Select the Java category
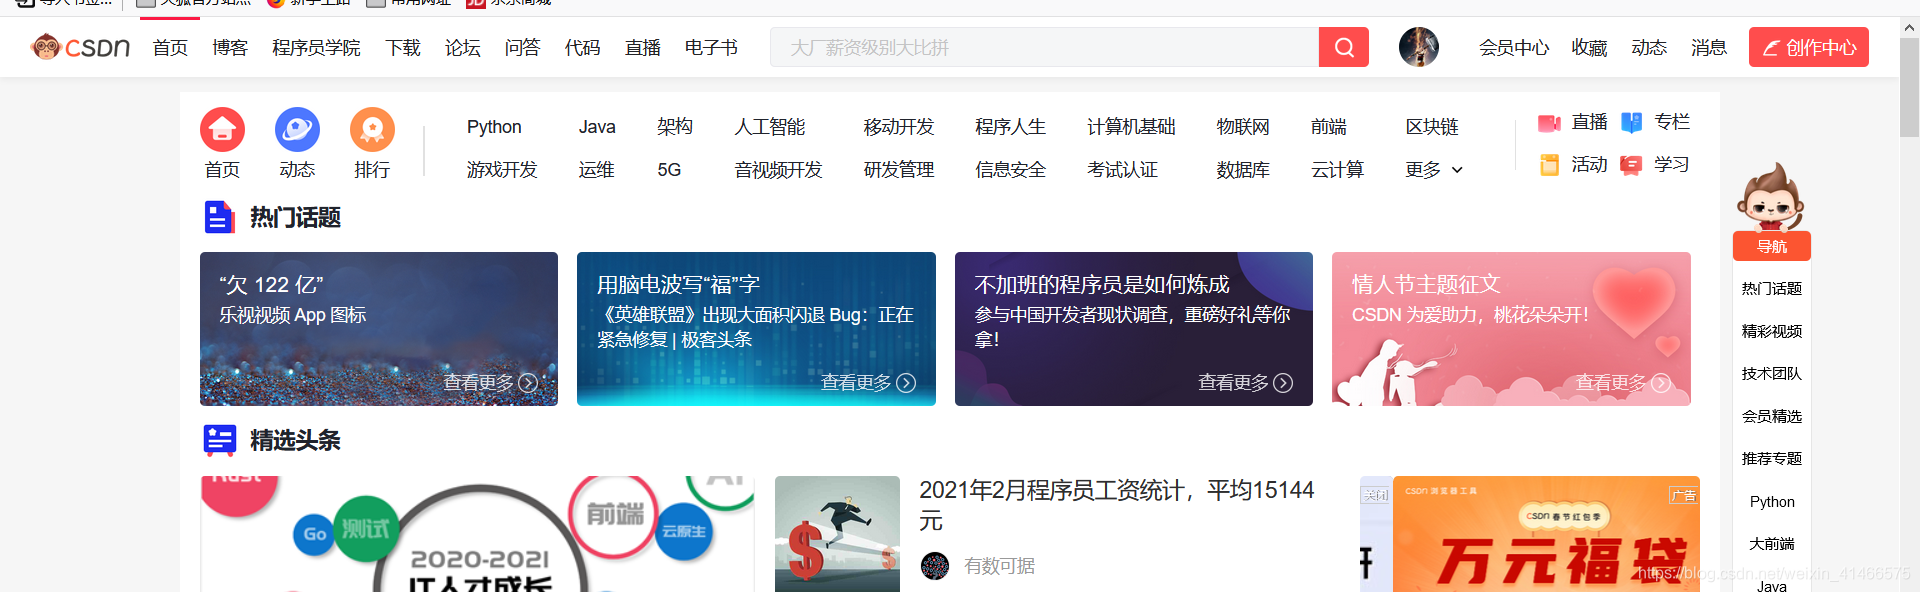 click(597, 127)
